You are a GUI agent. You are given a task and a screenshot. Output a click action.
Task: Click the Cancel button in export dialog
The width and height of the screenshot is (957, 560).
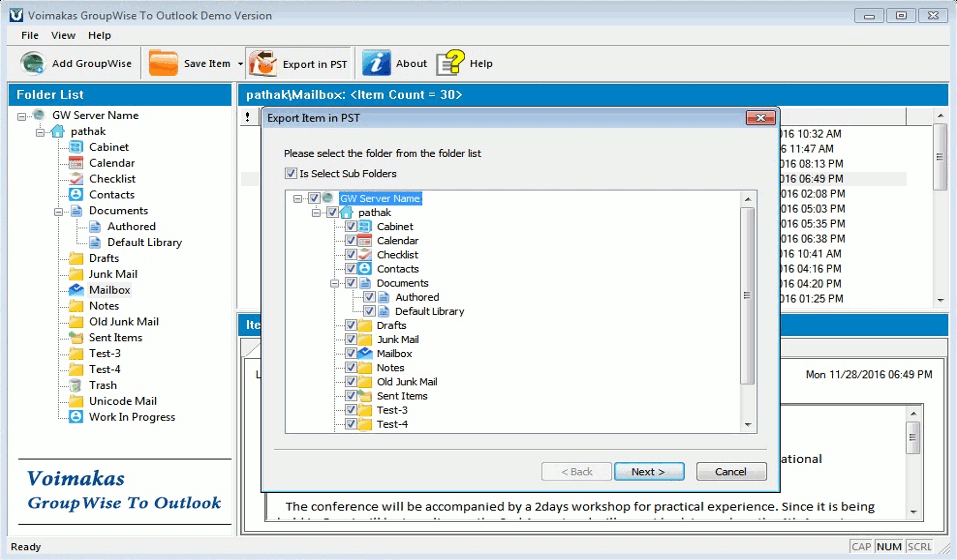(731, 472)
